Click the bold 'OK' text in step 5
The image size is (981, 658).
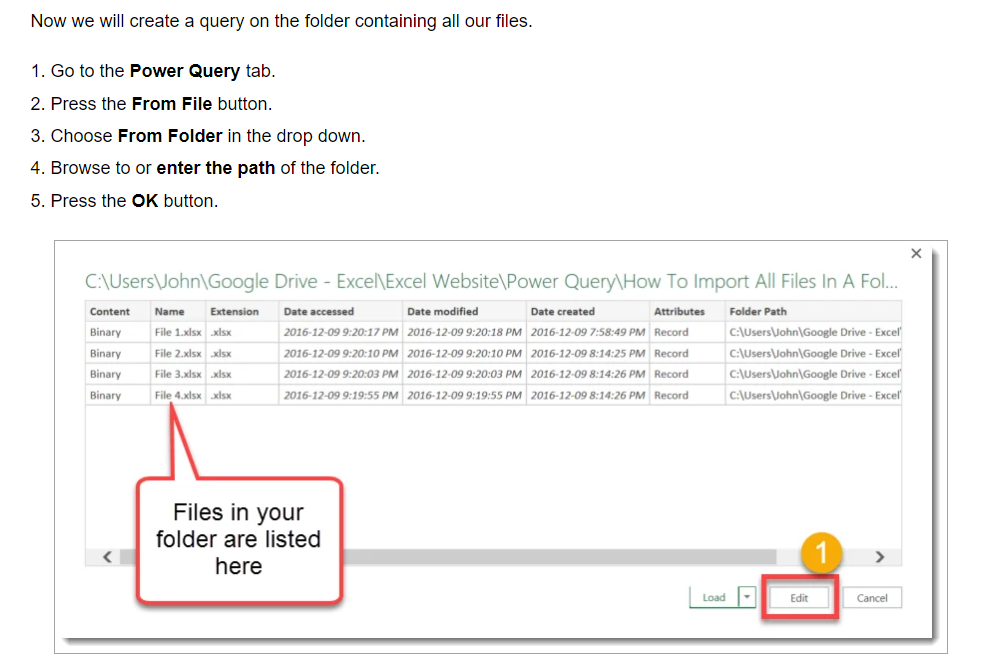click(x=145, y=201)
